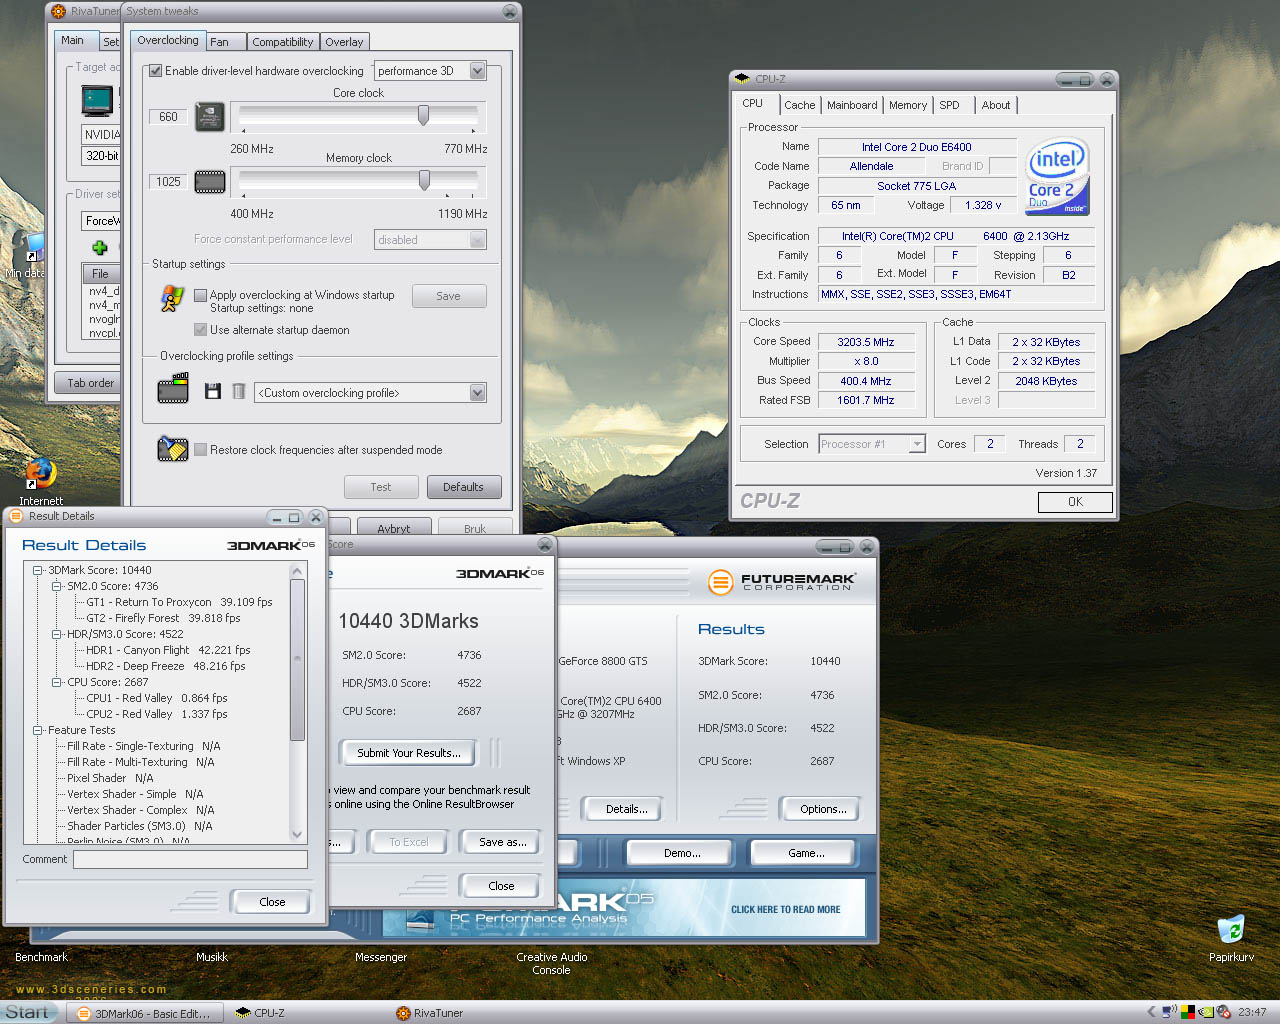Click the Core clock value field 660
Image resolution: width=1280 pixels, height=1024 pixels.
[168, 117]
